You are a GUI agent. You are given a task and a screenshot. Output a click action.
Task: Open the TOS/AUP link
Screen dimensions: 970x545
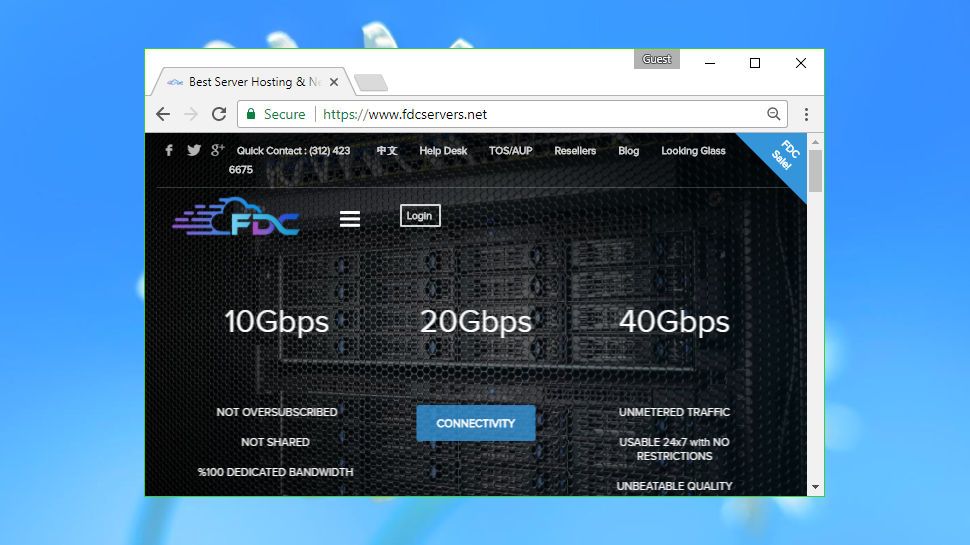510,150
